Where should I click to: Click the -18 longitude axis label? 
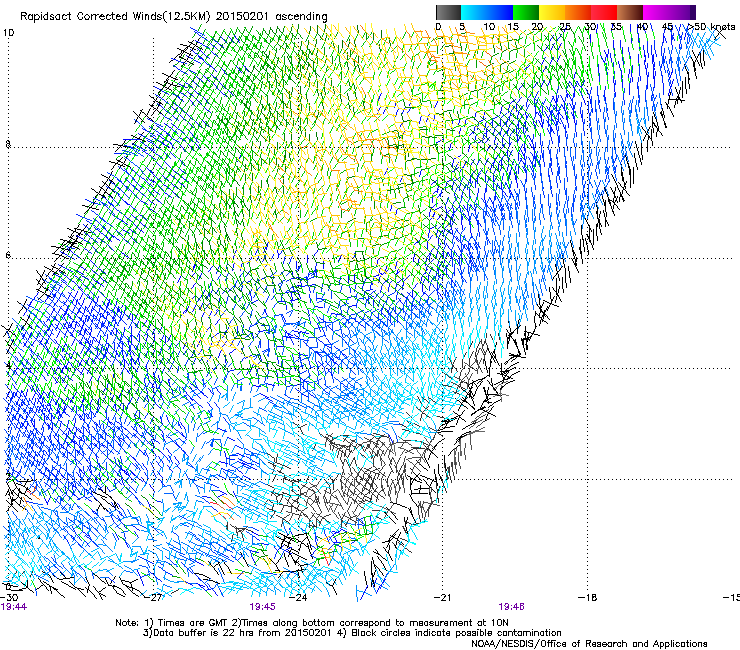tap(588, 597)
